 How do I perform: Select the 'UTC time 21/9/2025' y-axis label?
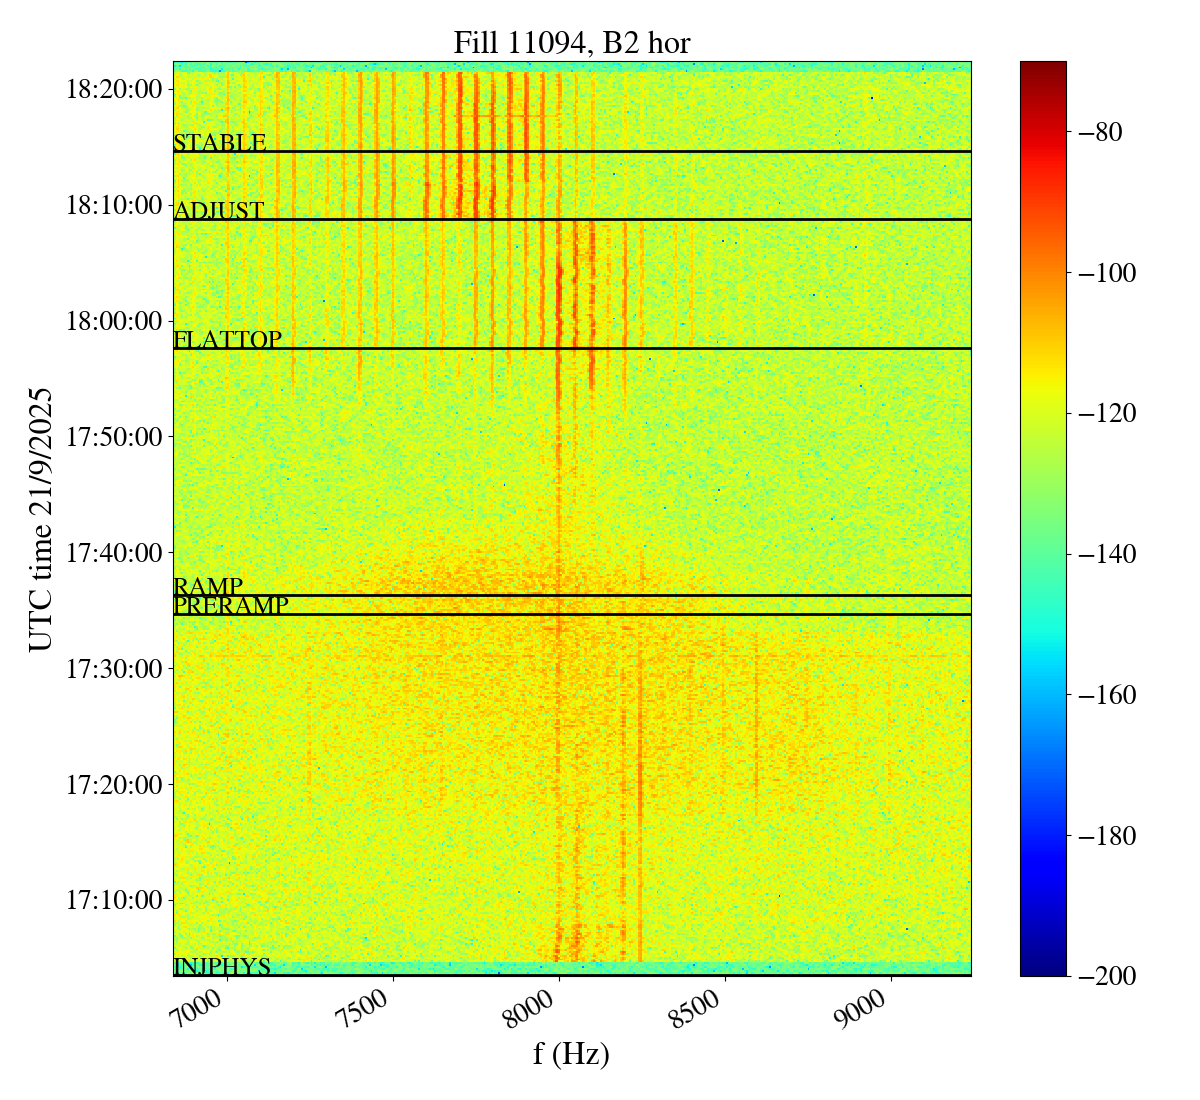tap(41, 519)
